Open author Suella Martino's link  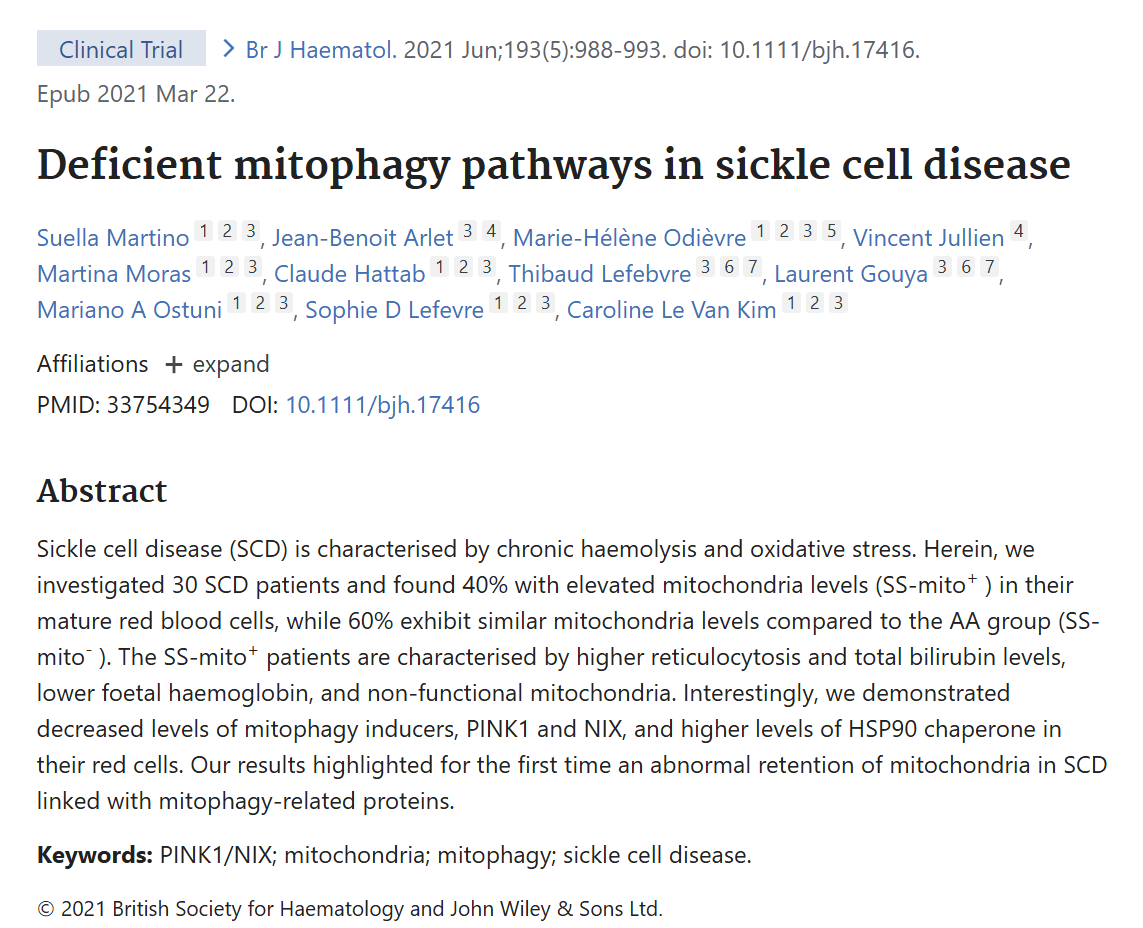113,238
